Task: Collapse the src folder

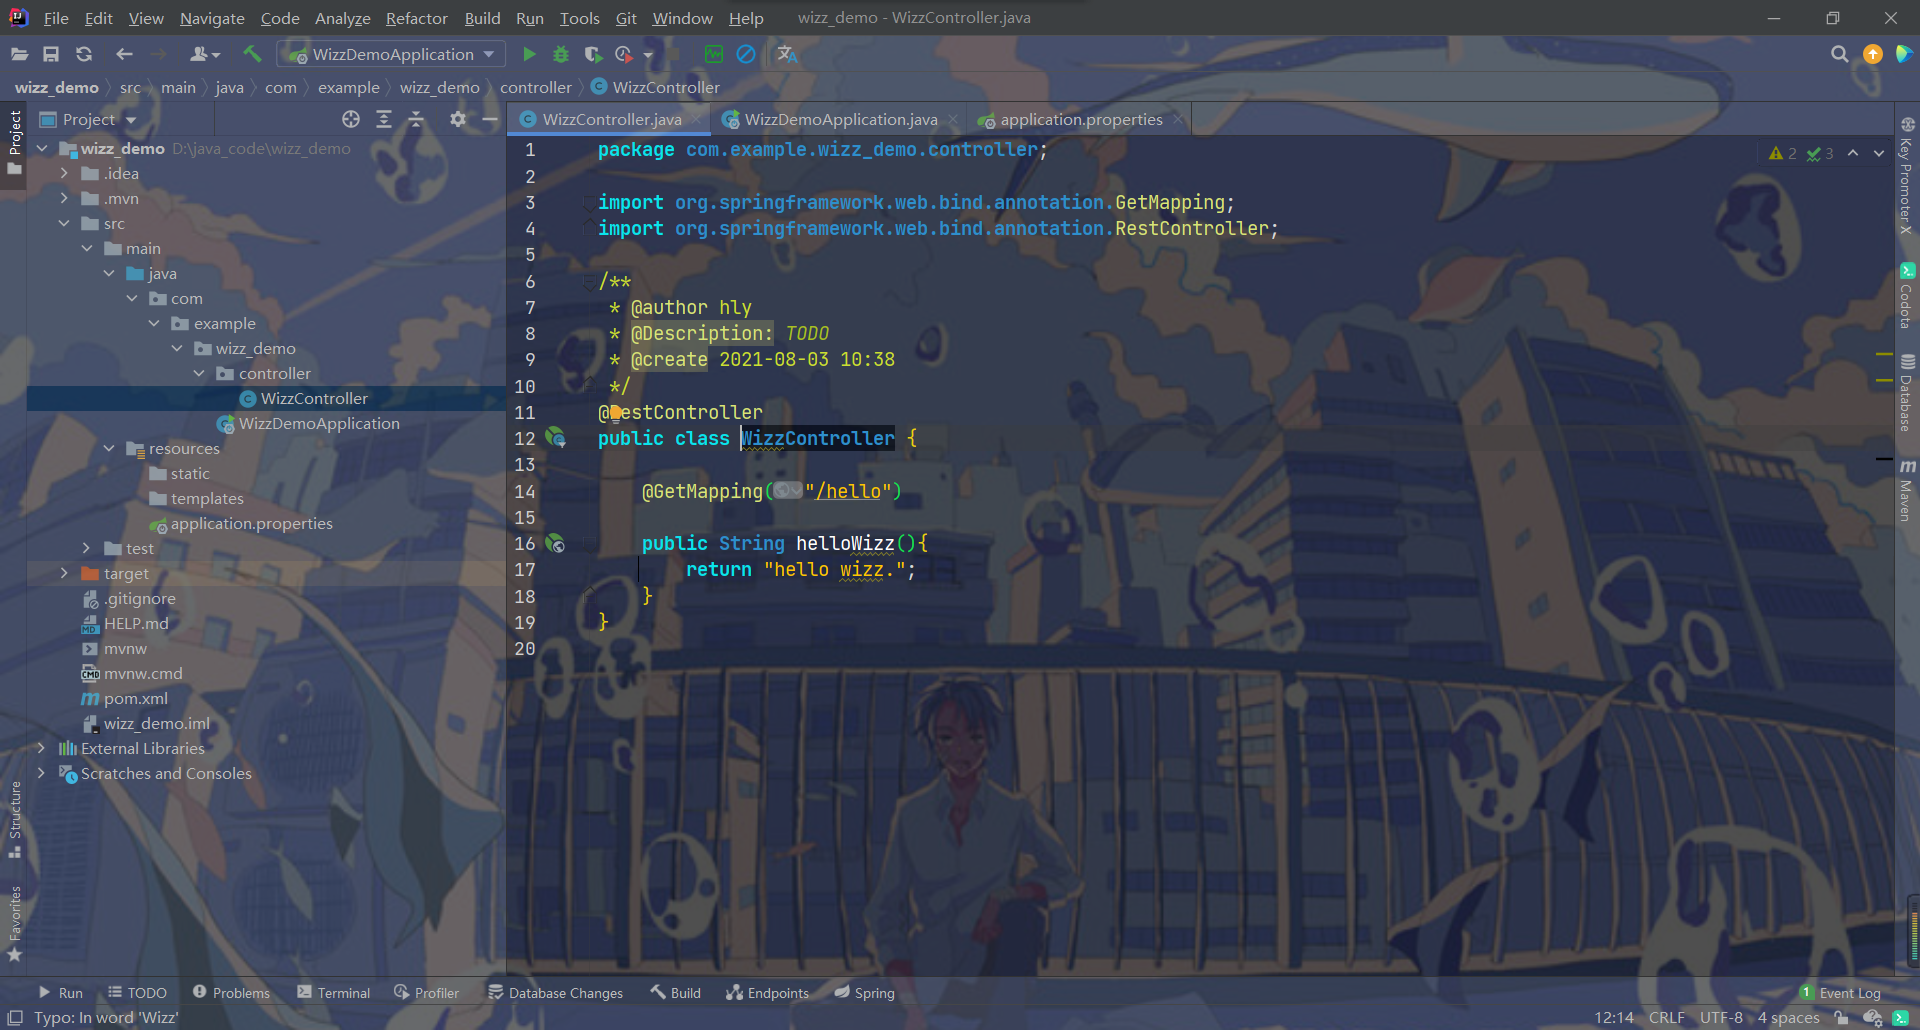Action: [x=64, y=223]
